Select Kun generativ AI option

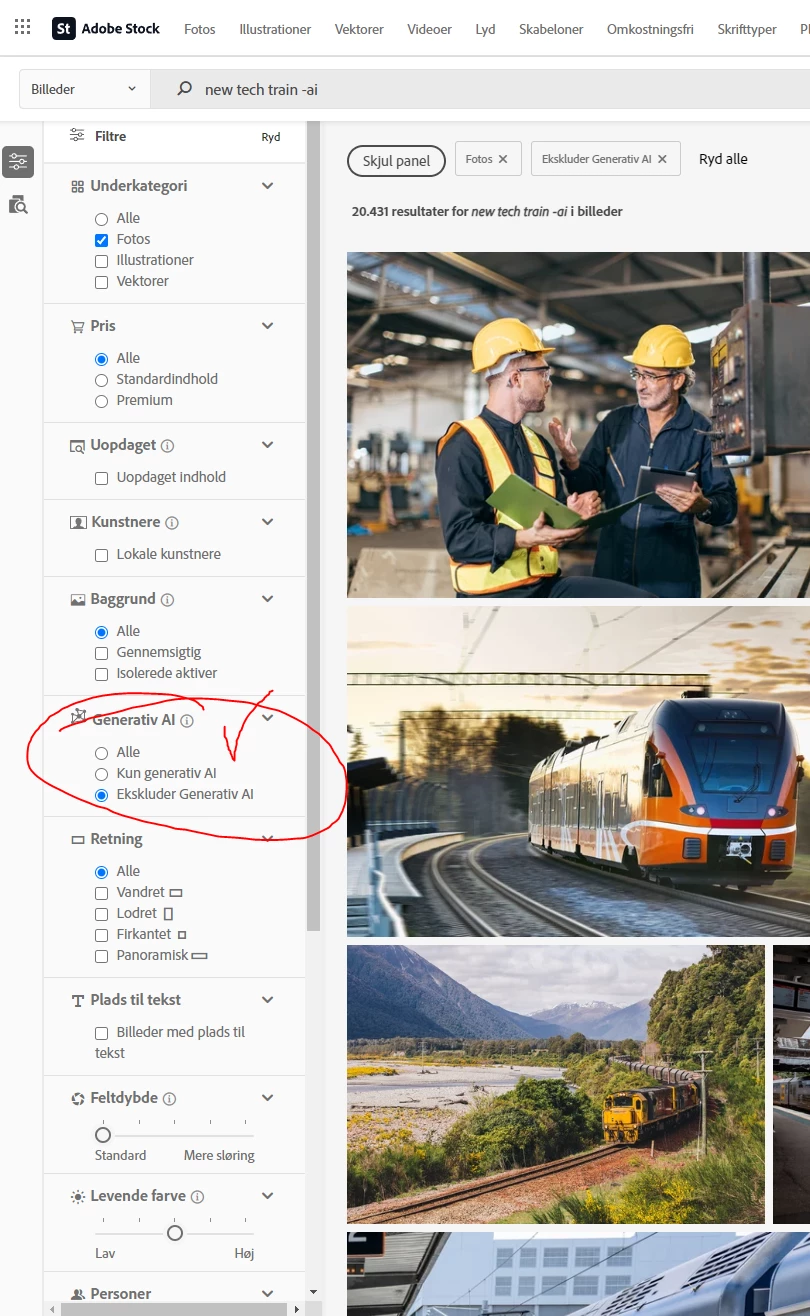point(101,774)
